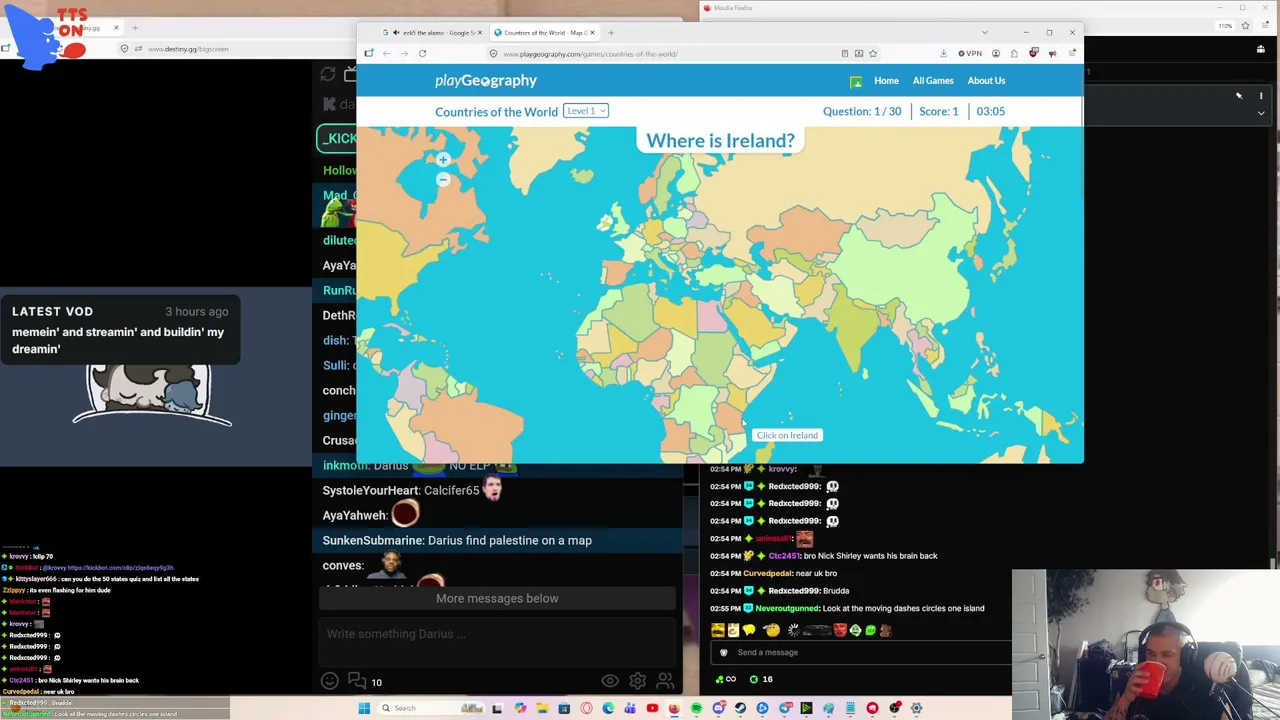Open reader view icon in address bar
Viewport: 1280px width, 720px height.
(x=845, y=54)
